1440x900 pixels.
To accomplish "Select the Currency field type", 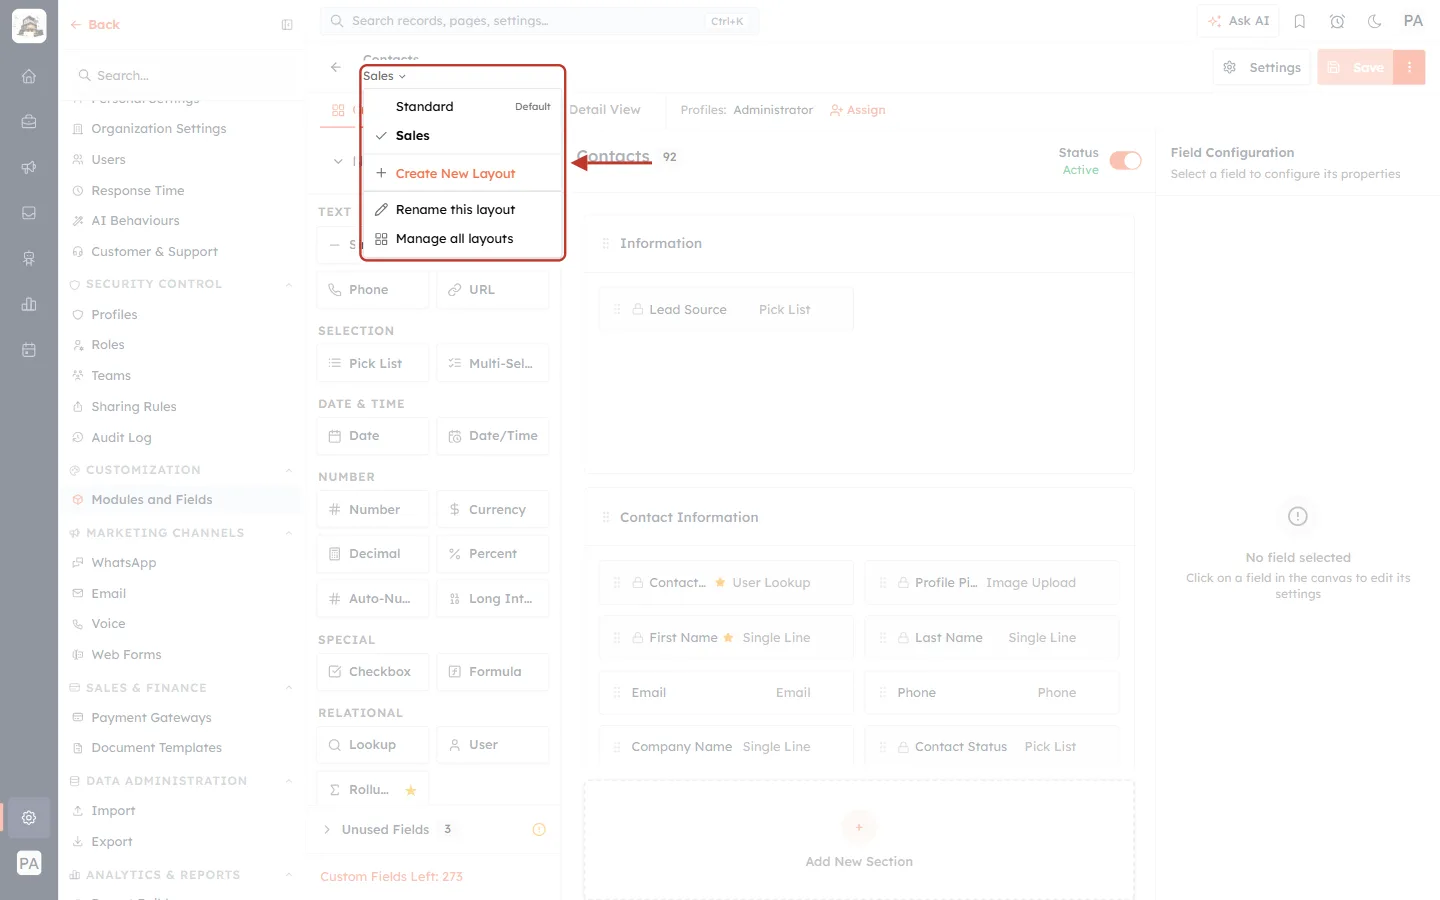I will coord(493,510).
